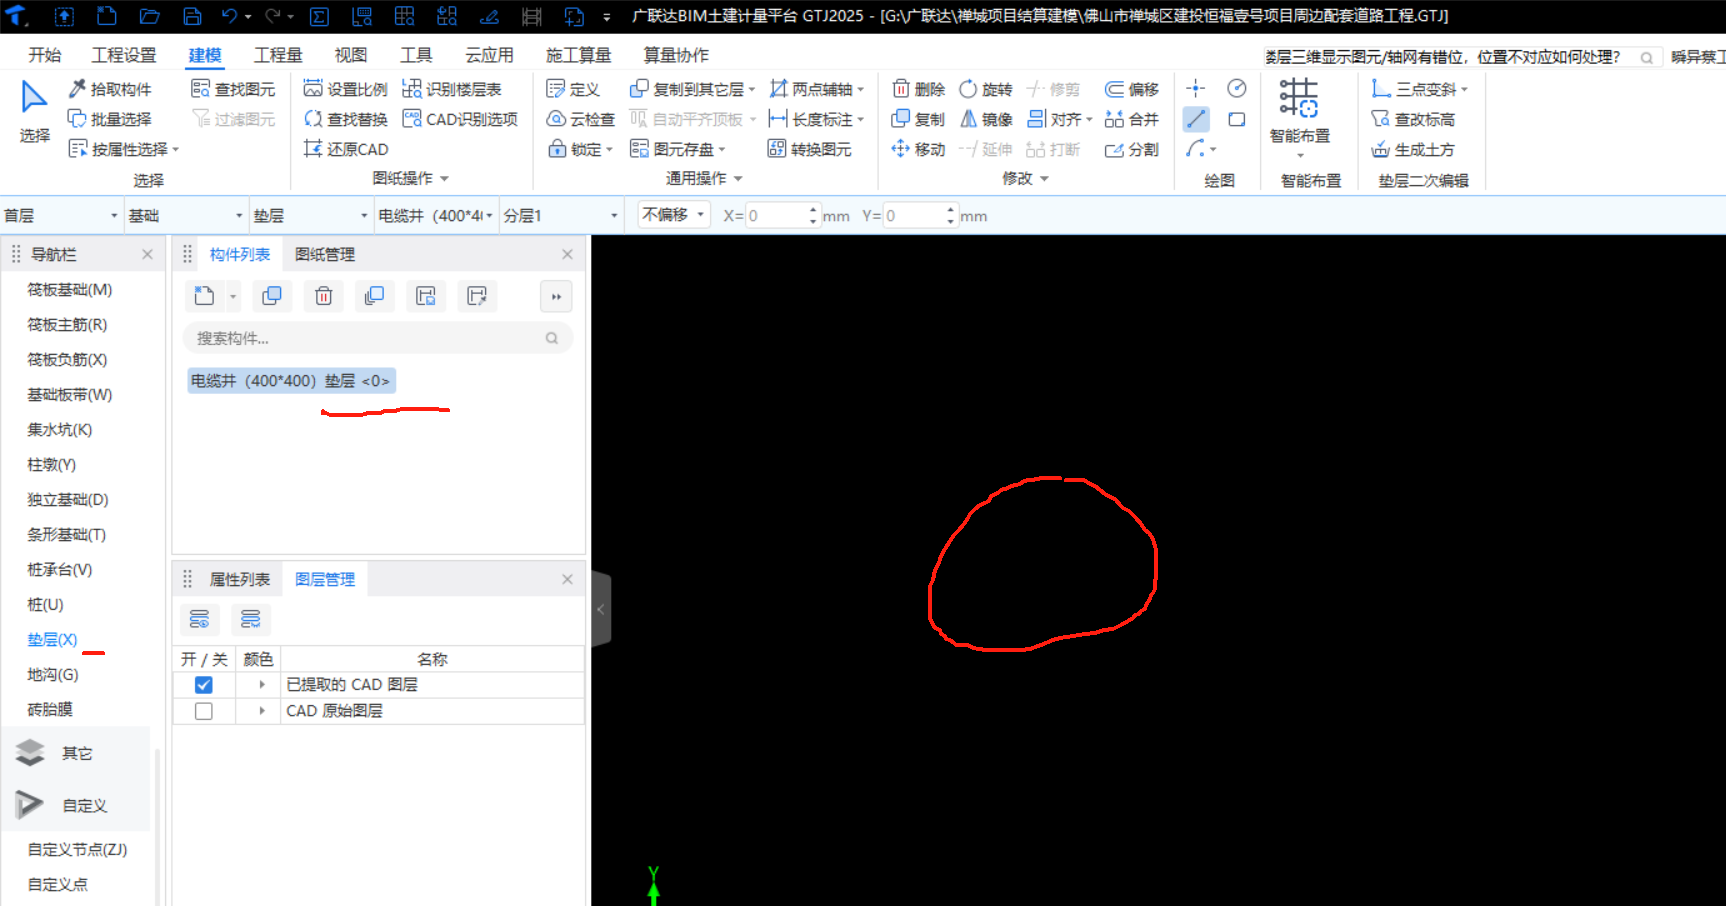1726x906 pixels.
Task: Open the 分层1 dropdown
Action: (561, 216)
